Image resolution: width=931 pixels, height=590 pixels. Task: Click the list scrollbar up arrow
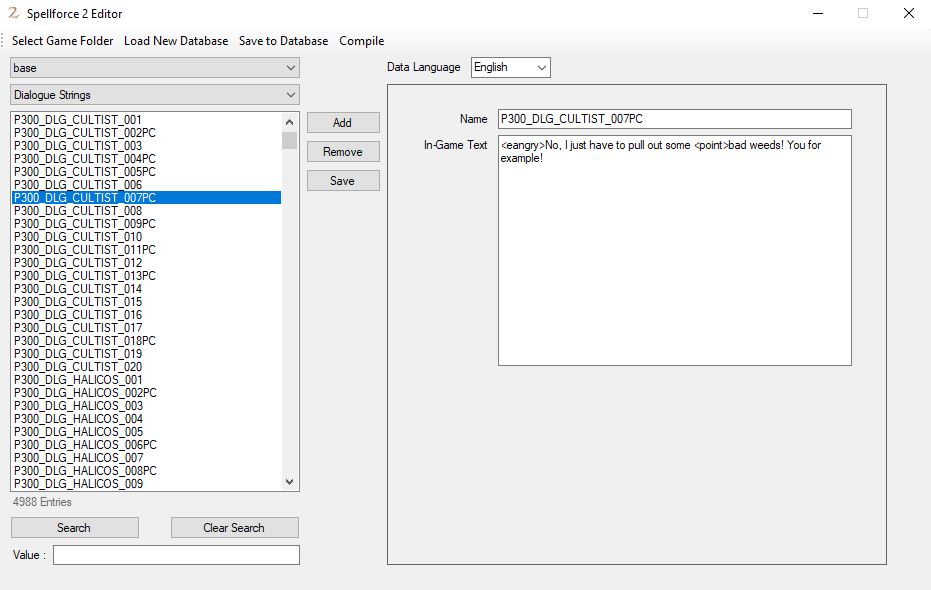click(x=289, y=122)
